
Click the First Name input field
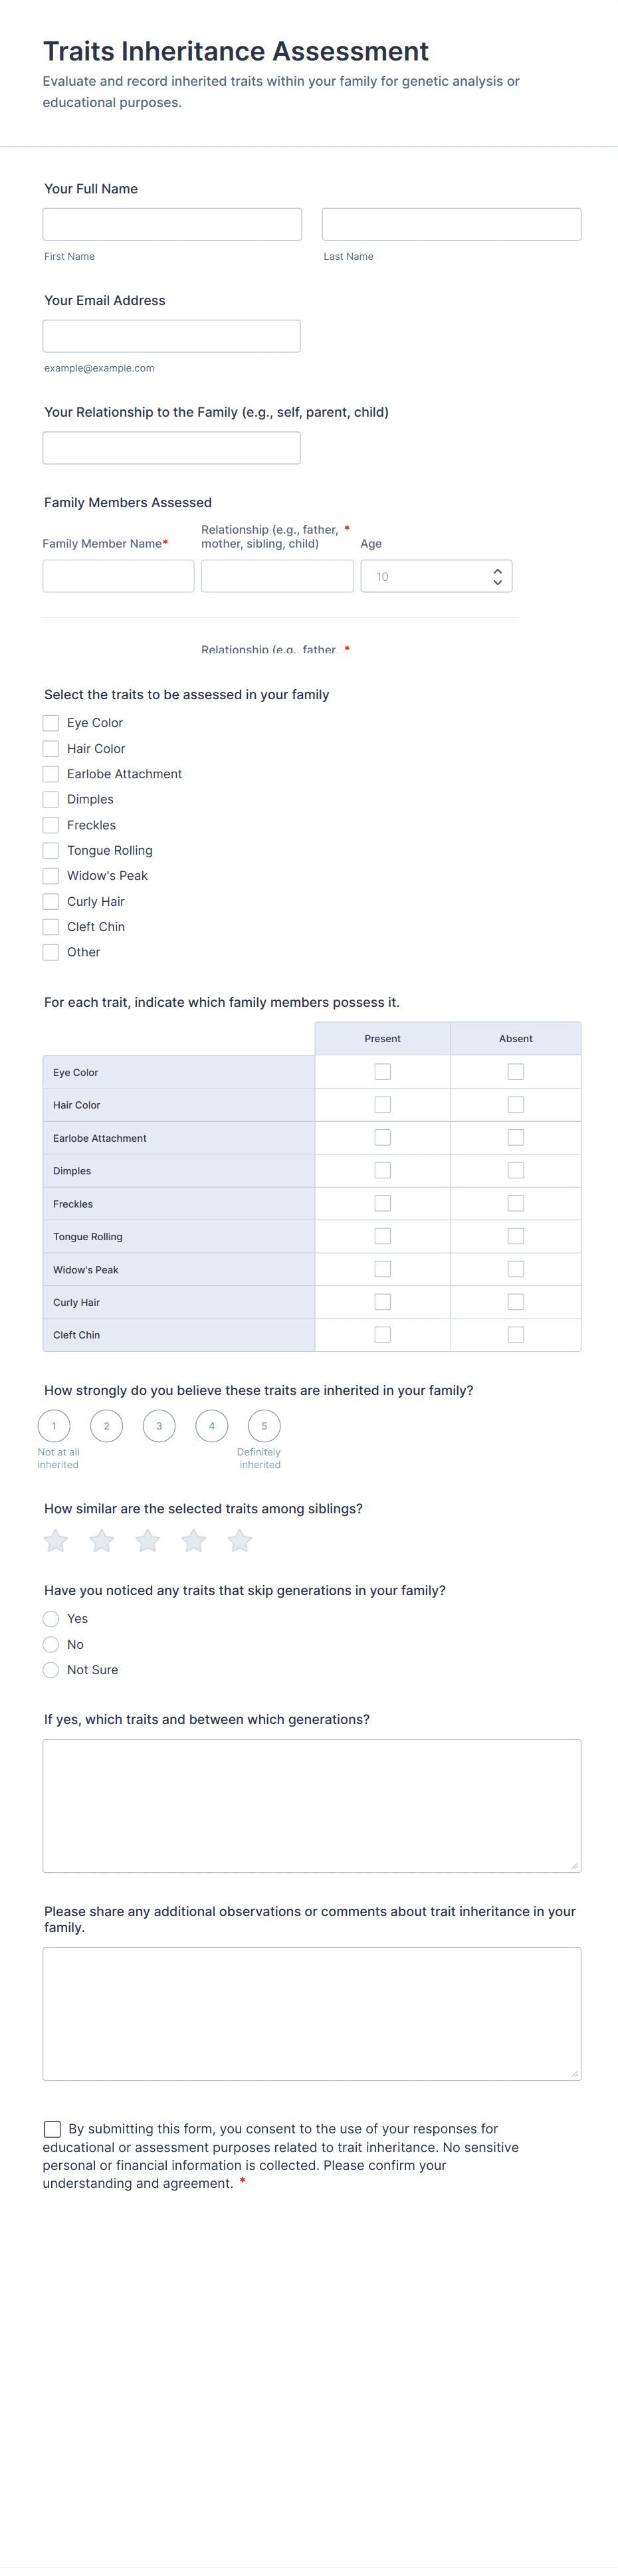coord(172,223)
